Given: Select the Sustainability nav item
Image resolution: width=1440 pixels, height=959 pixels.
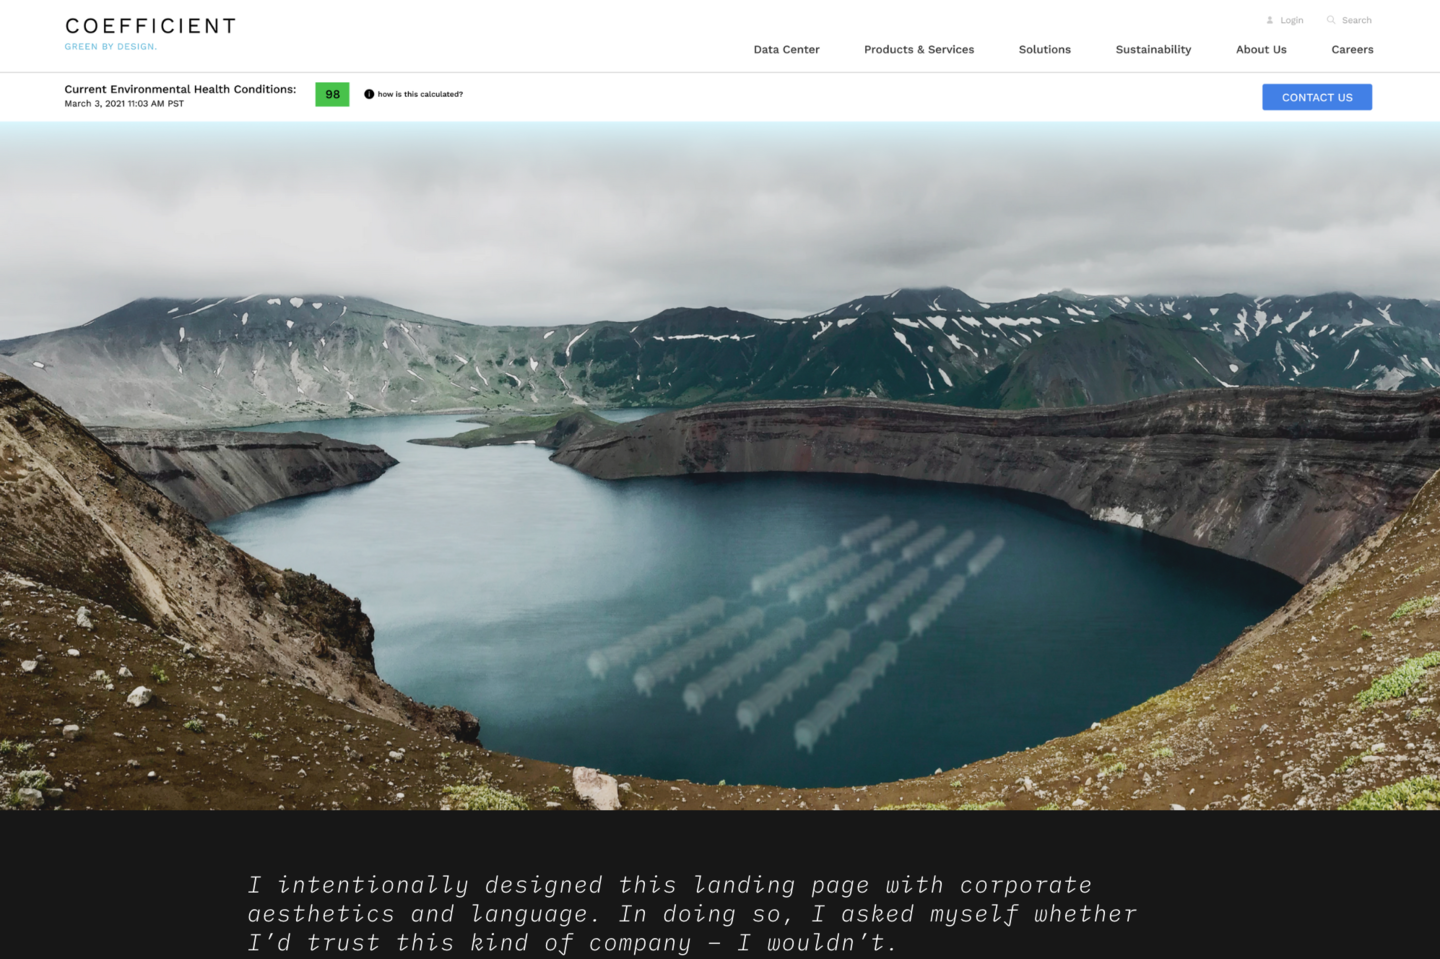Looking at the screenshot, I should pyautogui.click(x=1153, y=49).
